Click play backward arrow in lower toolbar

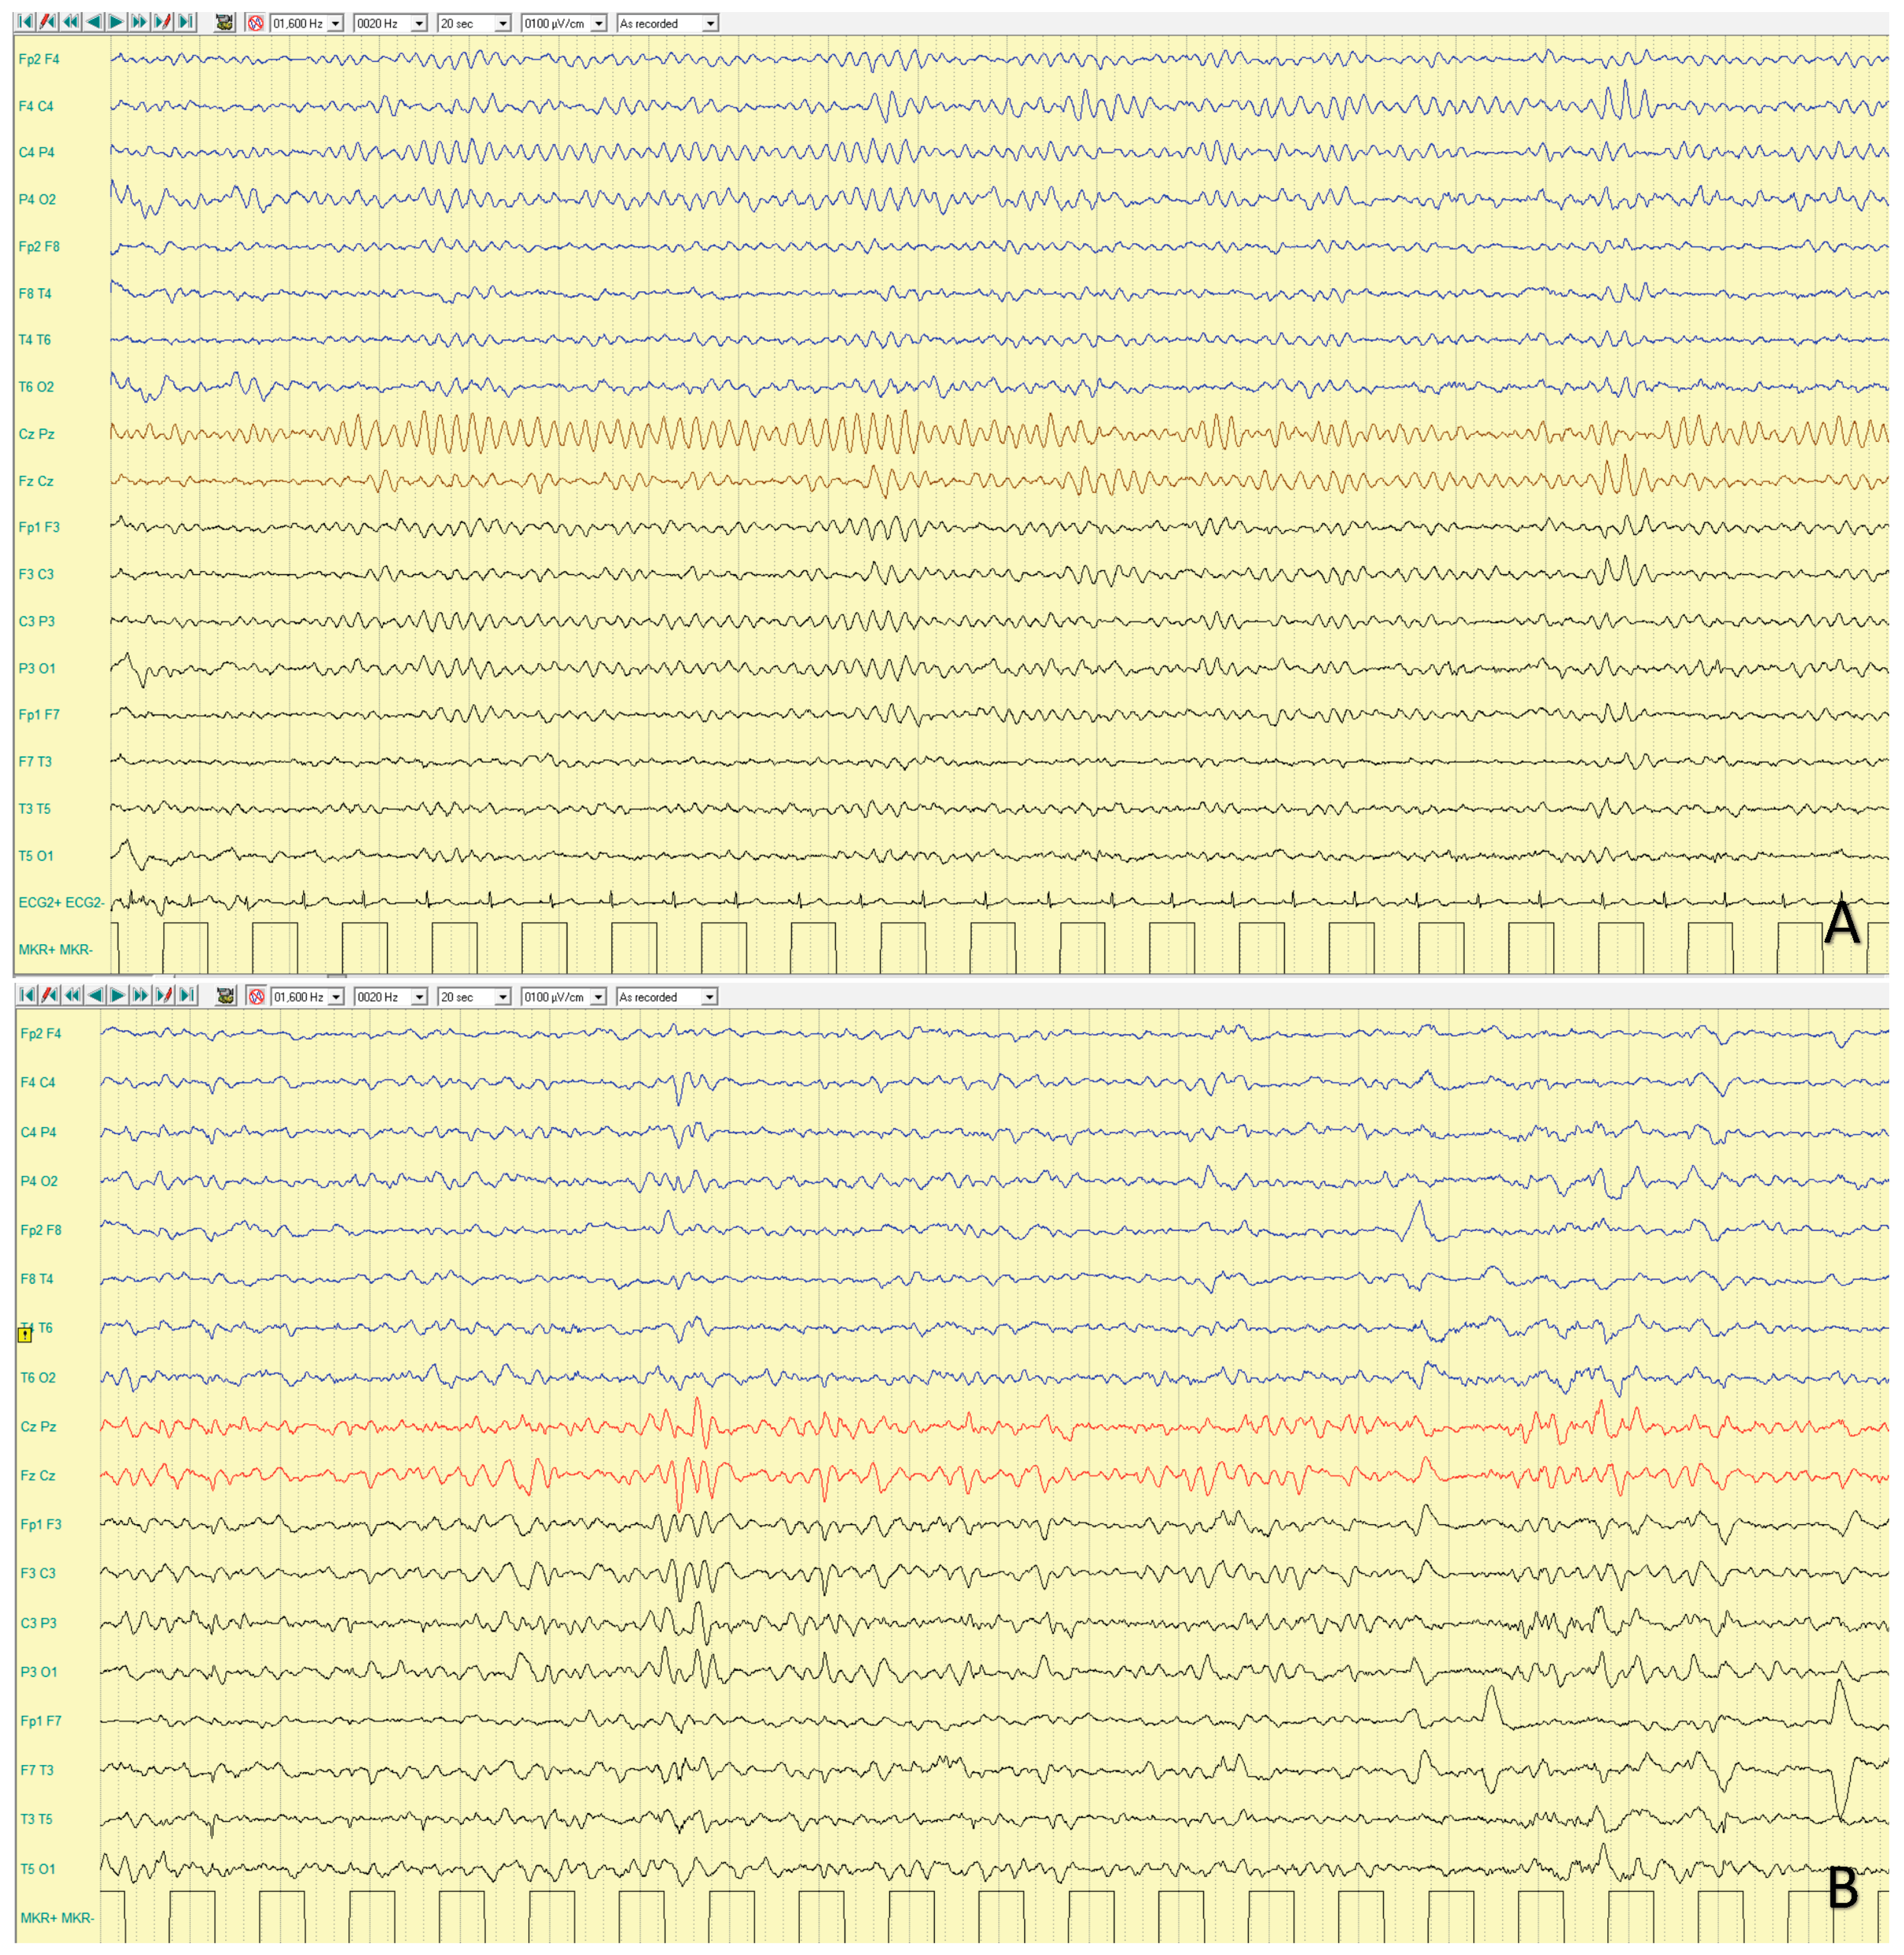point(95,995)
